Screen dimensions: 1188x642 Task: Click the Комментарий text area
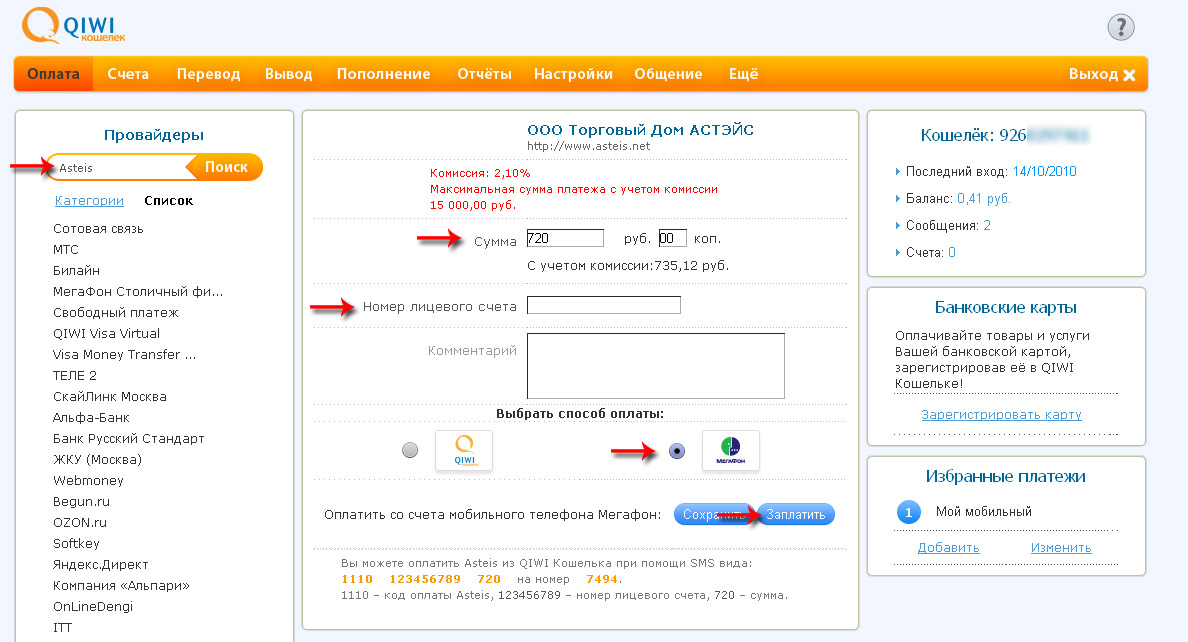655,365
